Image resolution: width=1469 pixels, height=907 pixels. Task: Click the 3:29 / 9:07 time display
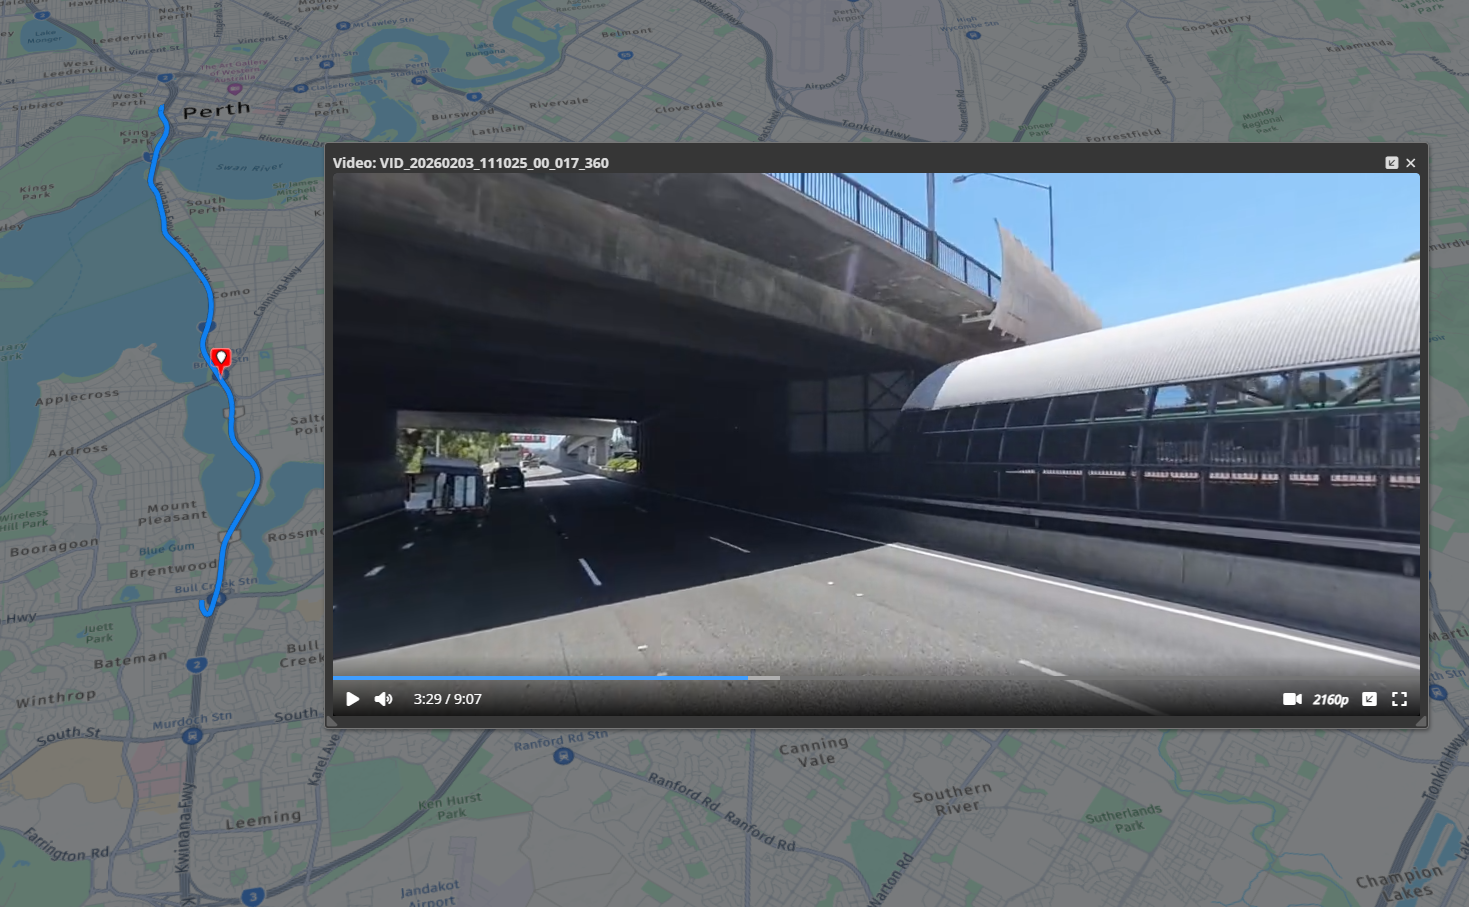coord(447,699)
